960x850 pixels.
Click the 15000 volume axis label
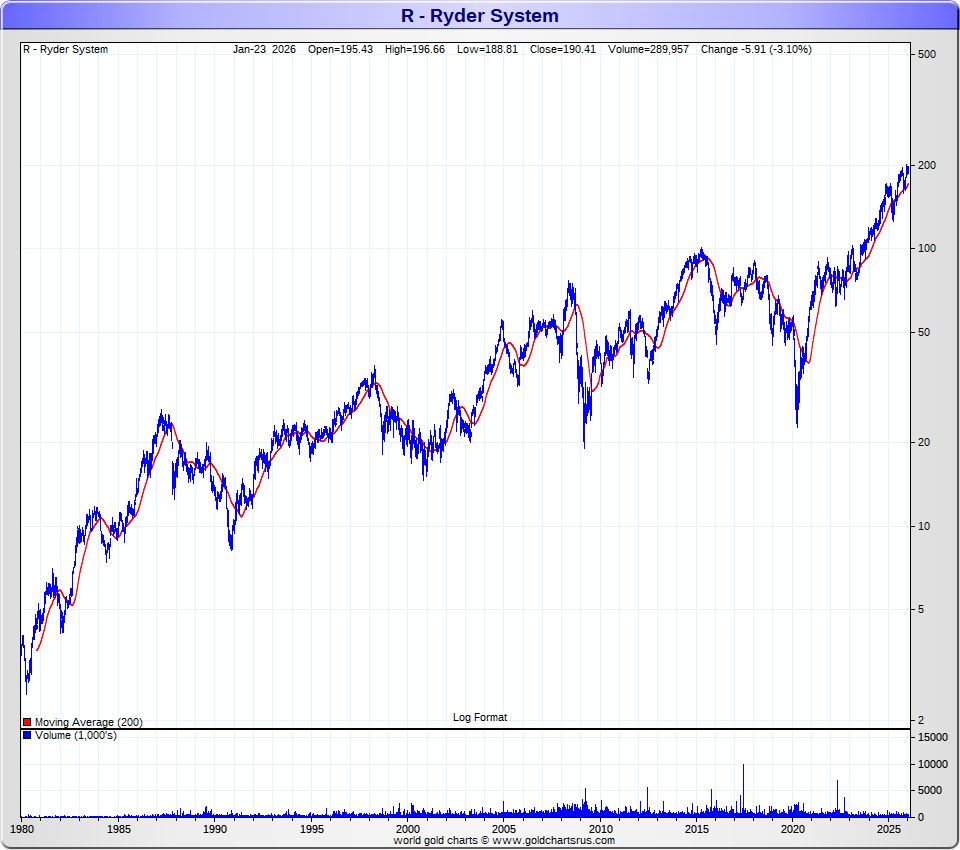[x=933, y=738]
